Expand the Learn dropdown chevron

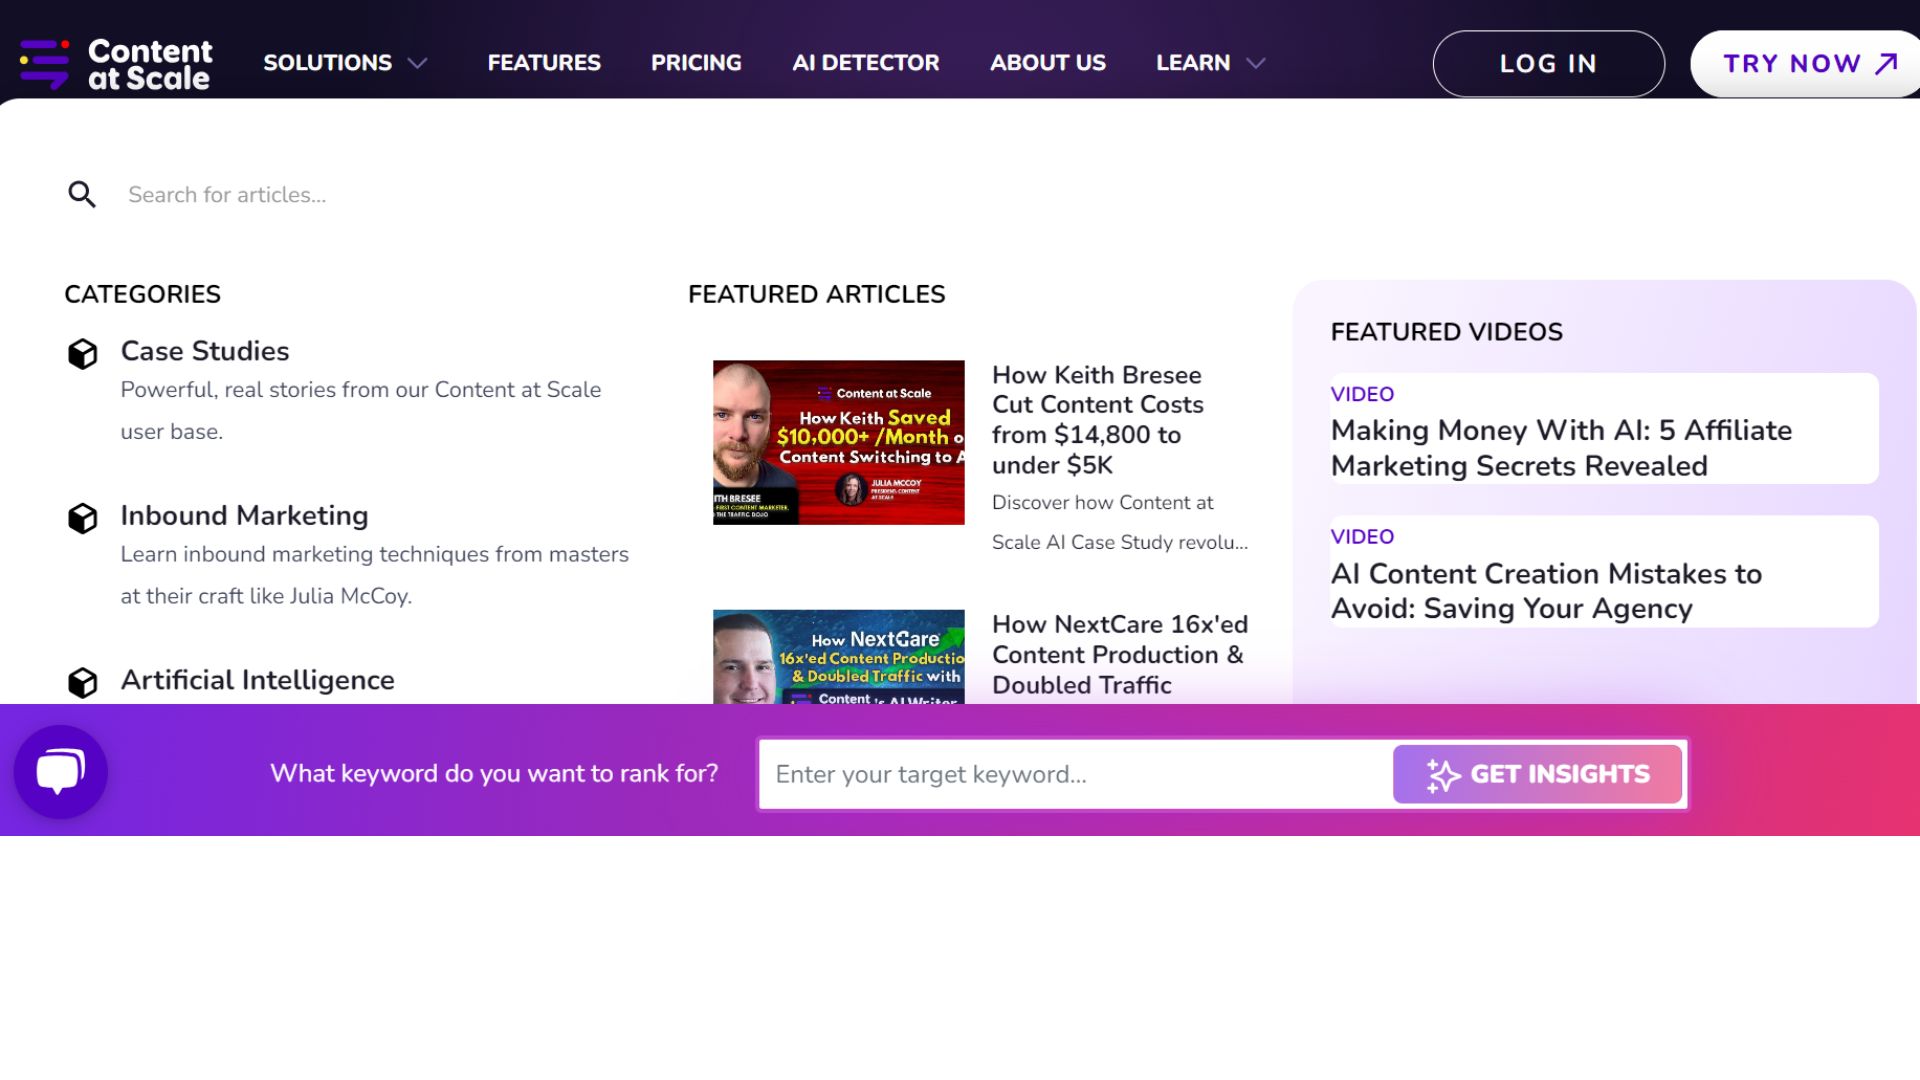[x=1256, y=63]
